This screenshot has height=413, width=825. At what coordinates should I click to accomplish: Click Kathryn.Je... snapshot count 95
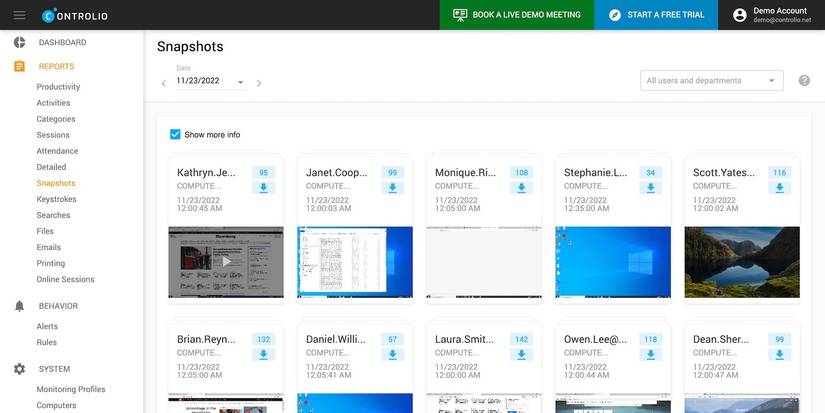(264, 173)
